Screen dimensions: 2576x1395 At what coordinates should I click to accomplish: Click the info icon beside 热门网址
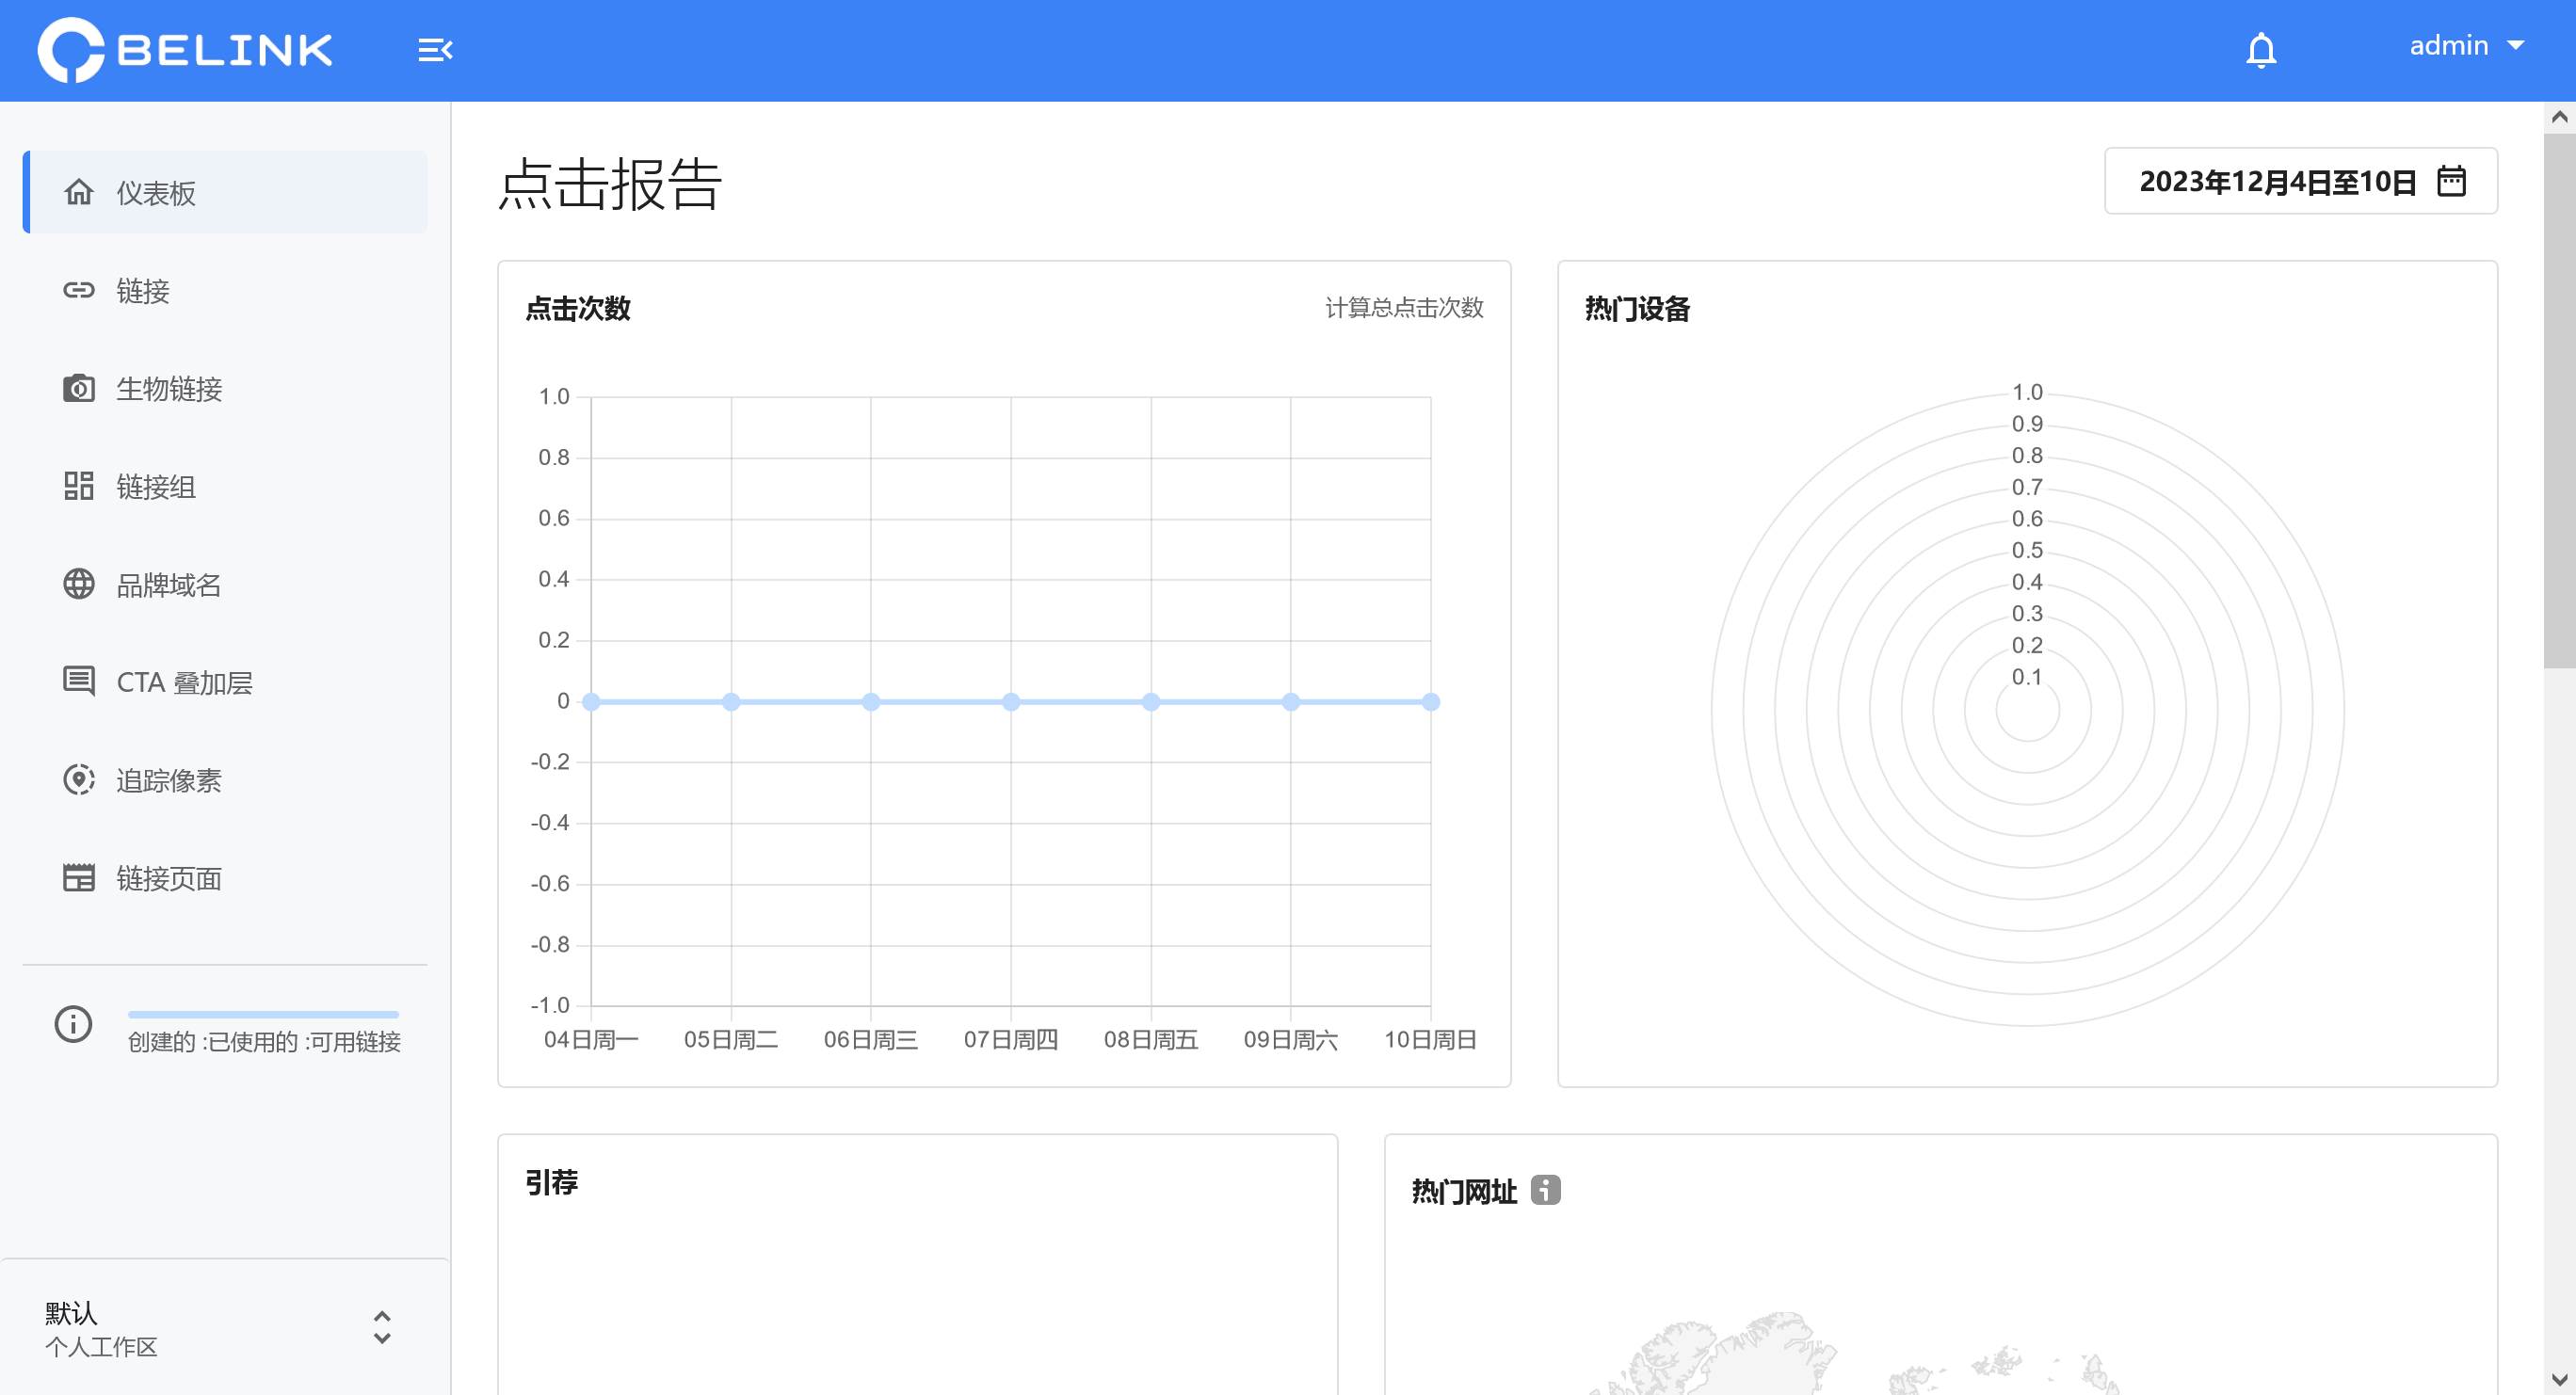(1545, 1190)
